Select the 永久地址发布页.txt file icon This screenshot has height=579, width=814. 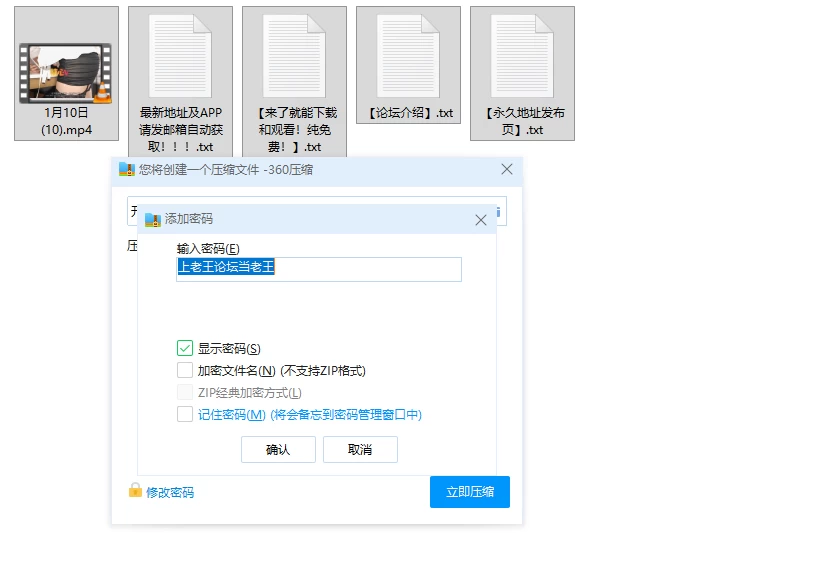(x=522, y=56)
